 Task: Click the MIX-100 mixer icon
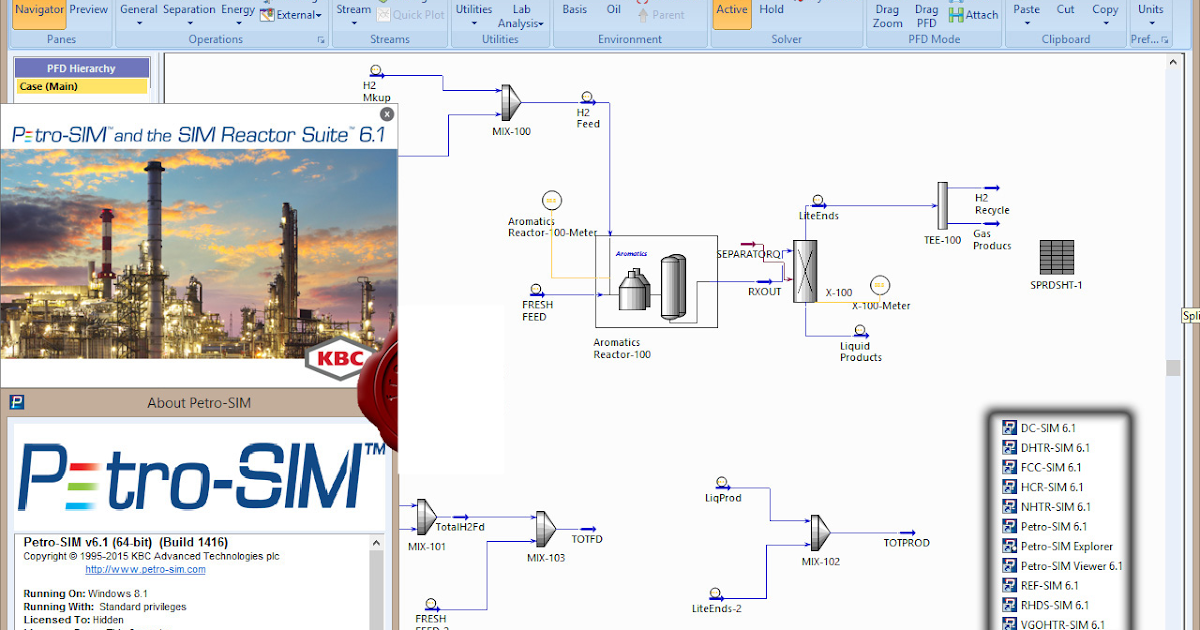pyautogui.click(x=510, y=103)
